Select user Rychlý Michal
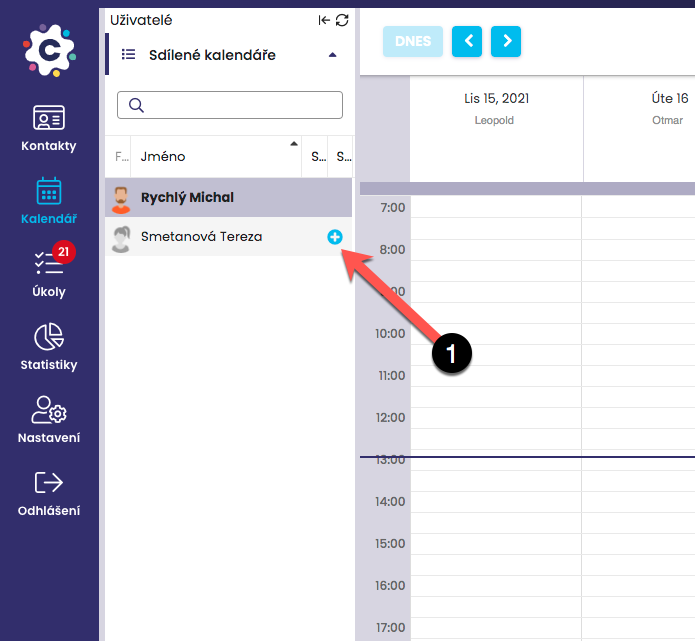 [x=228, y=197]
